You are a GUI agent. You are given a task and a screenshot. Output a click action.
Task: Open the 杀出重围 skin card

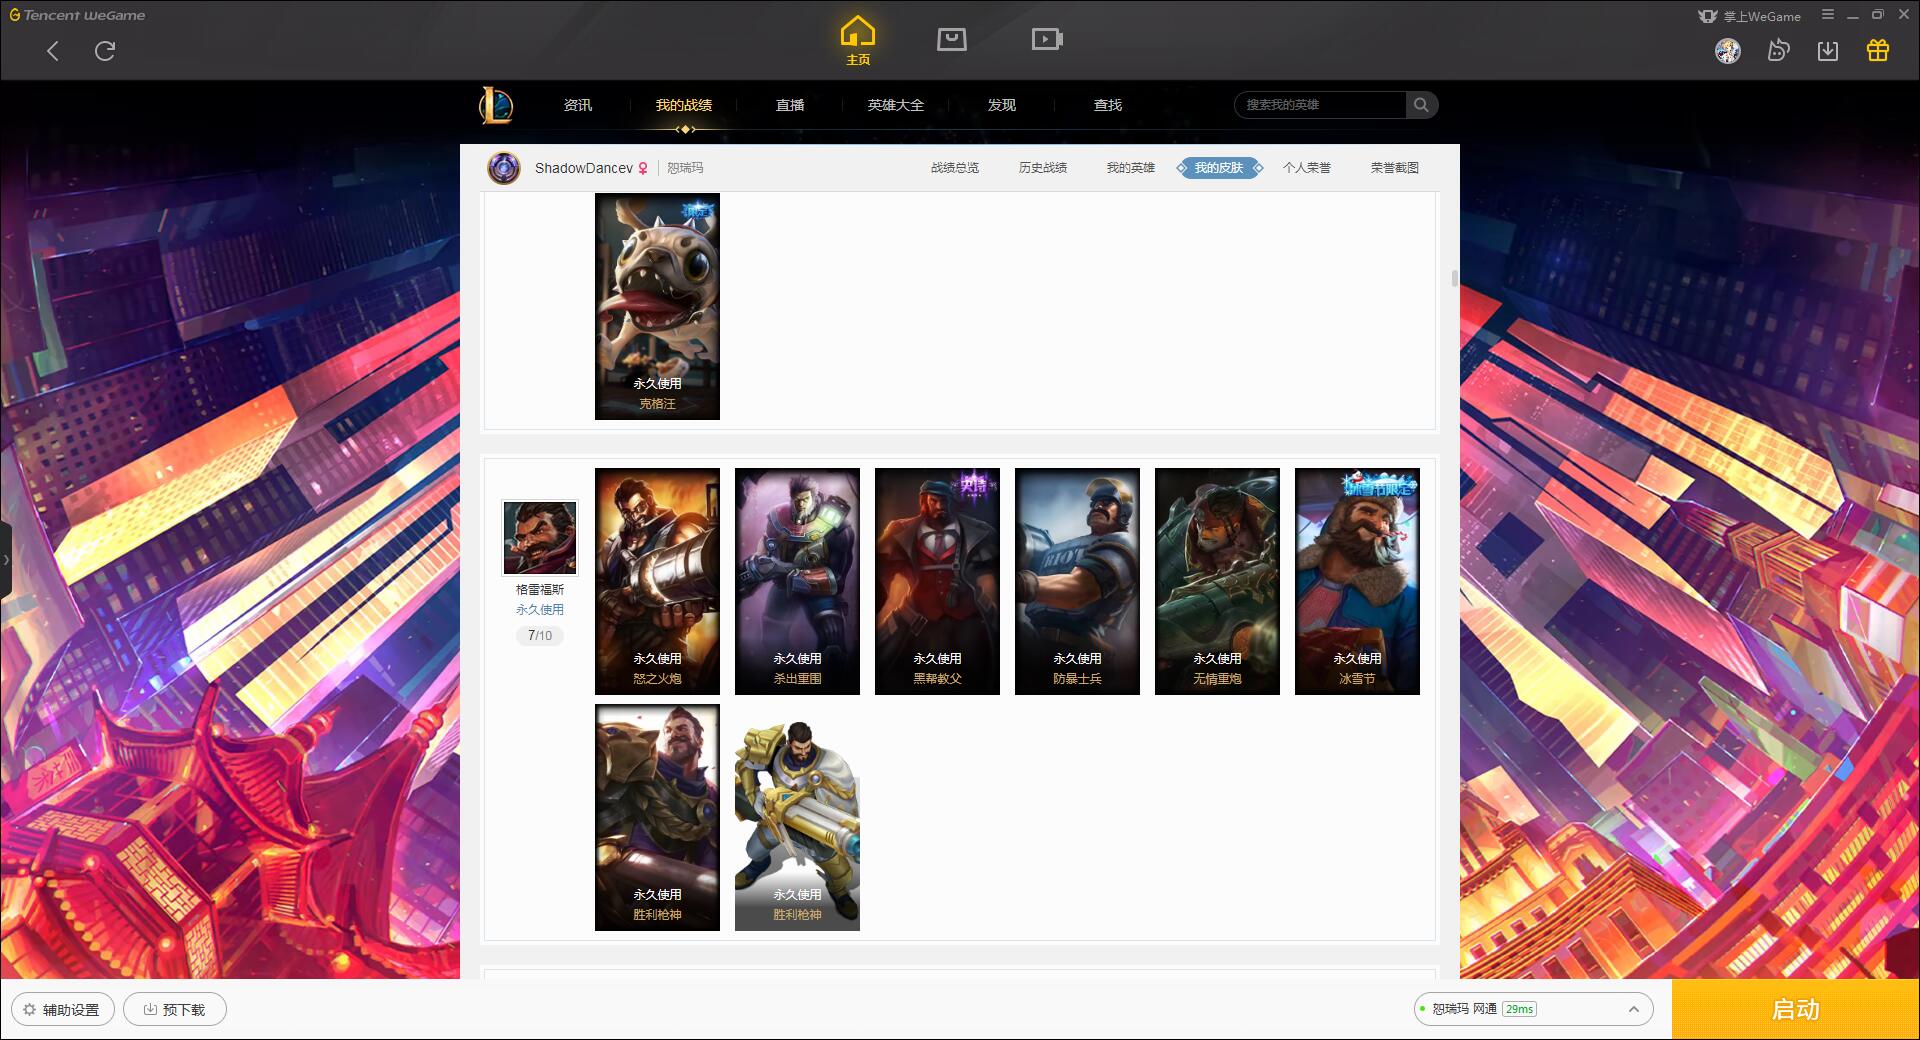click(797, 581)
